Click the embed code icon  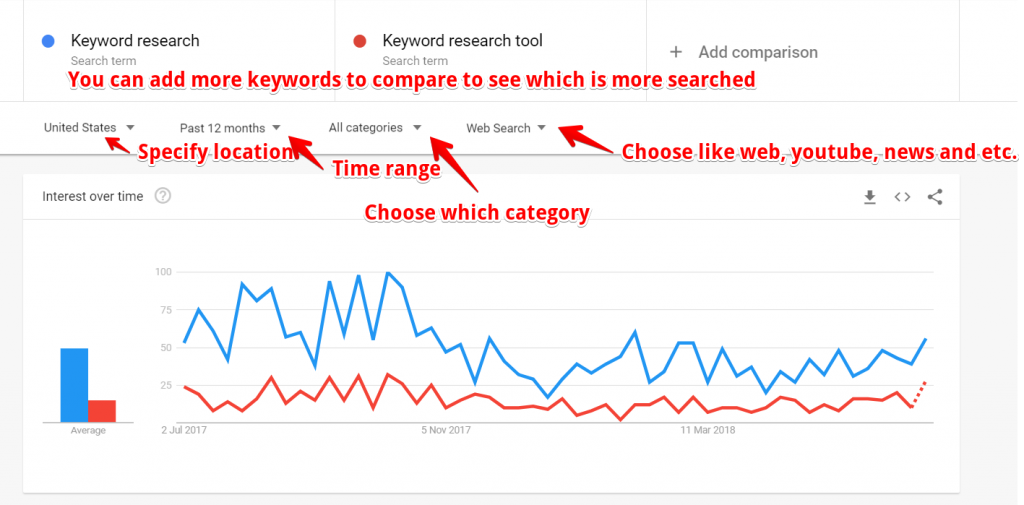tap(902, 197)
